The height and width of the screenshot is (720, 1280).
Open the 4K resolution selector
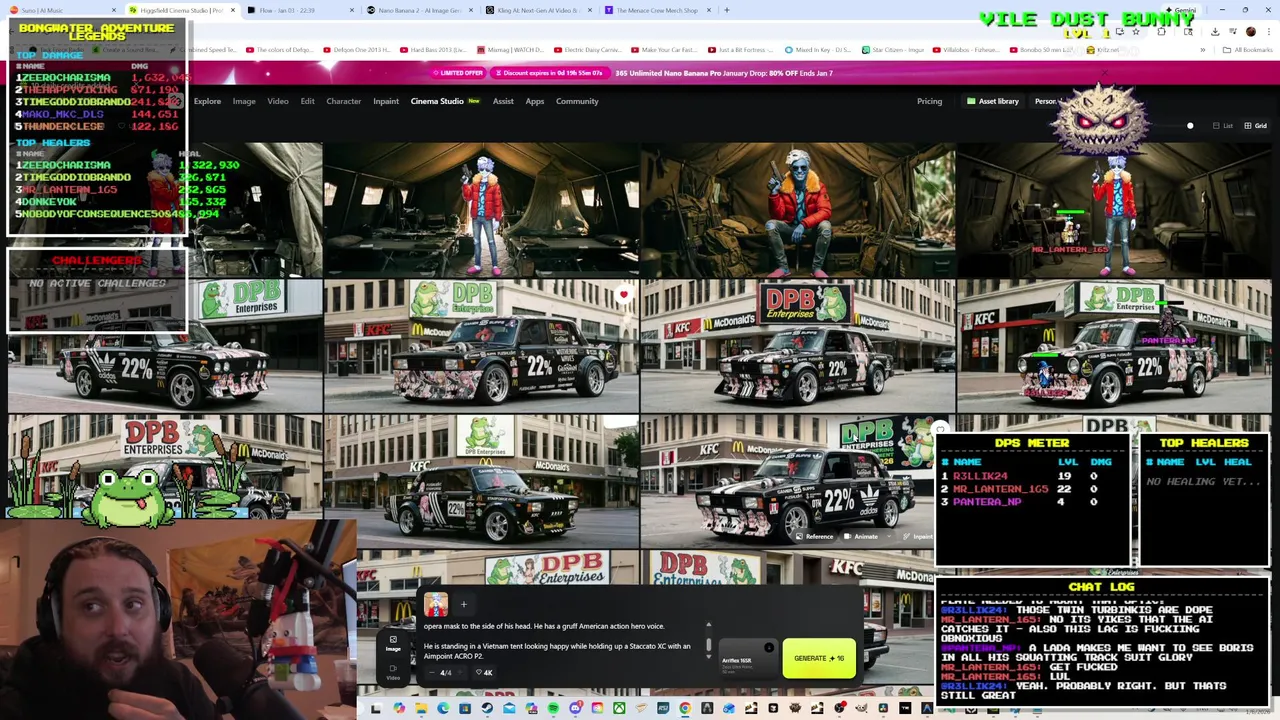[x=484, y=673]
